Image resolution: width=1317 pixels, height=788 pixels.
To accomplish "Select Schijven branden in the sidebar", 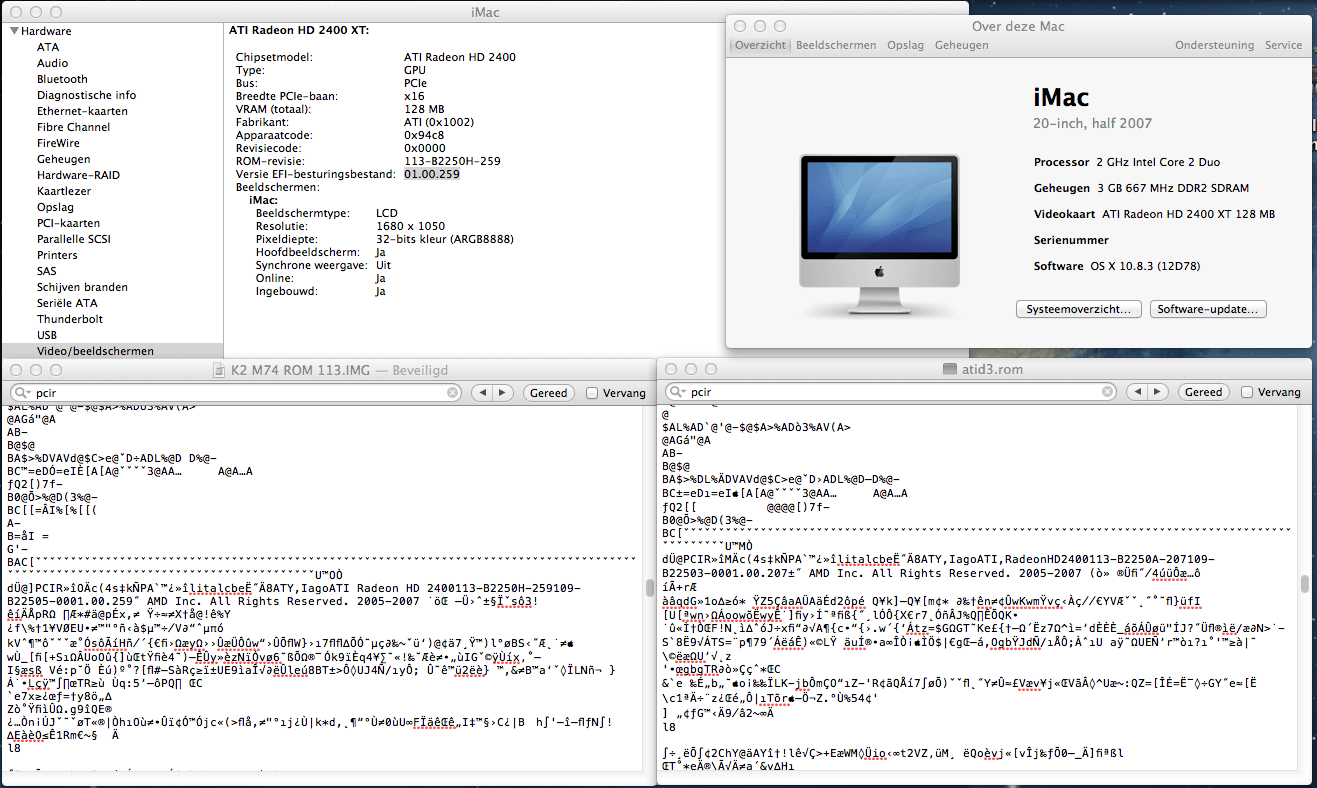I will click(82, 287).
